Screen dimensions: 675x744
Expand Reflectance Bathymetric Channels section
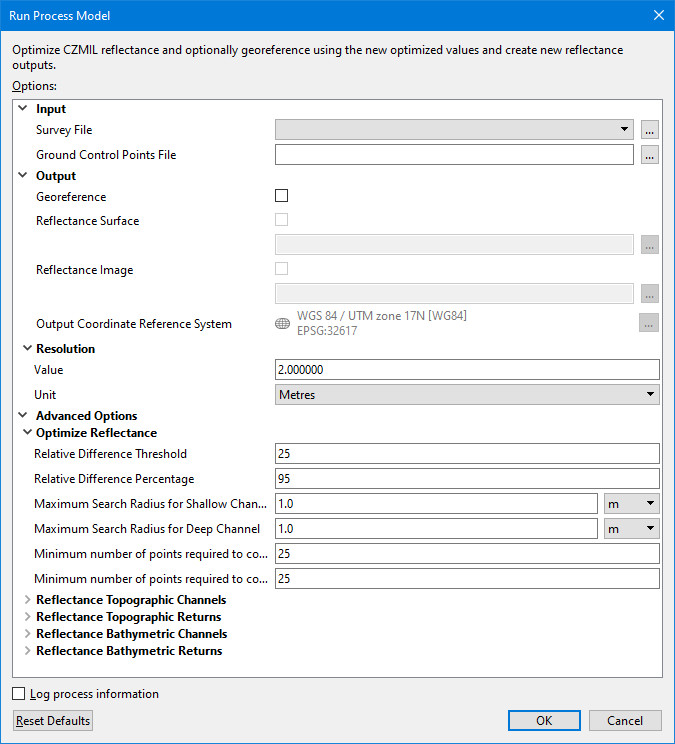tap(26, 634)
